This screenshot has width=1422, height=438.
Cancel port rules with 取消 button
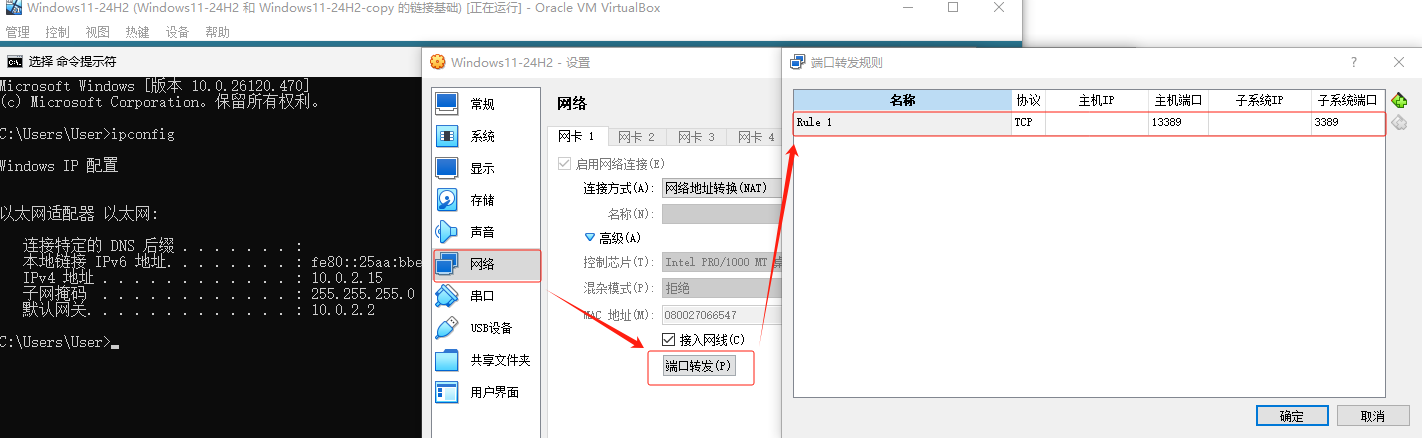pyautogui.click(x=1373, y=416)
